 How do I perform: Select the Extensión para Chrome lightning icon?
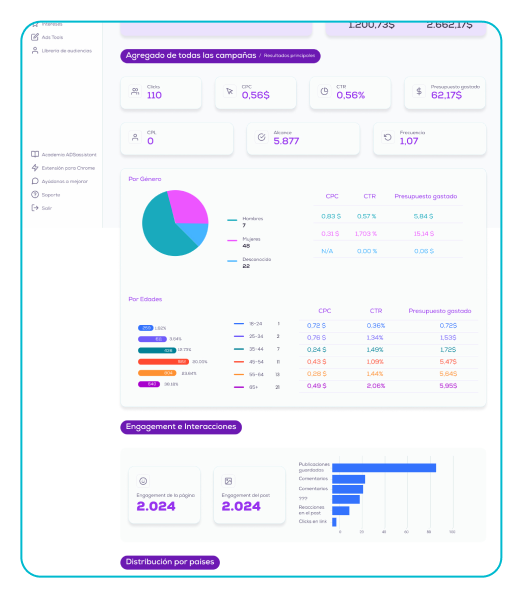tap(35, 168)
